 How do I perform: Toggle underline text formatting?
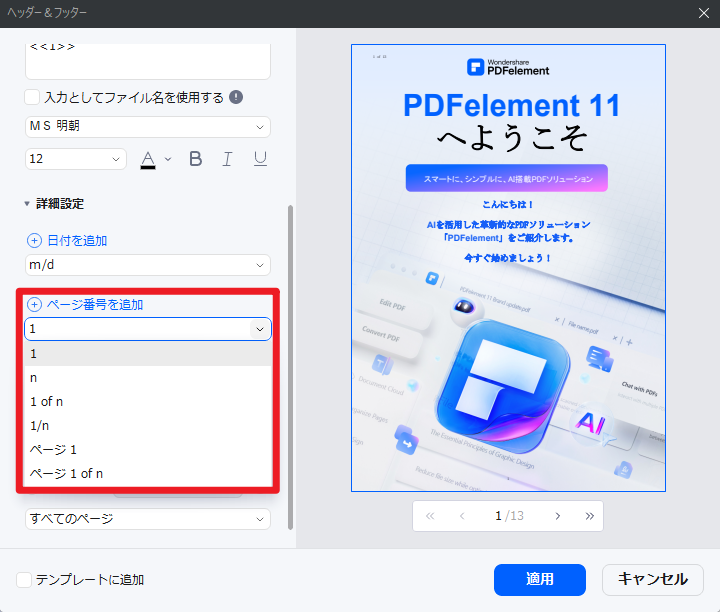260,159
